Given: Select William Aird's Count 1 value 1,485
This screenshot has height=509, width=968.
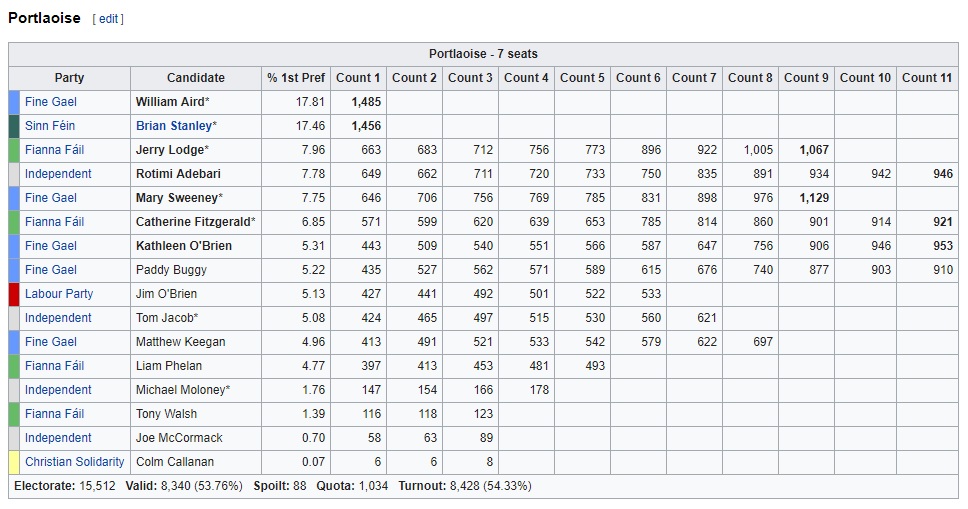Looking at the screenshot, I should click(366, 102).
